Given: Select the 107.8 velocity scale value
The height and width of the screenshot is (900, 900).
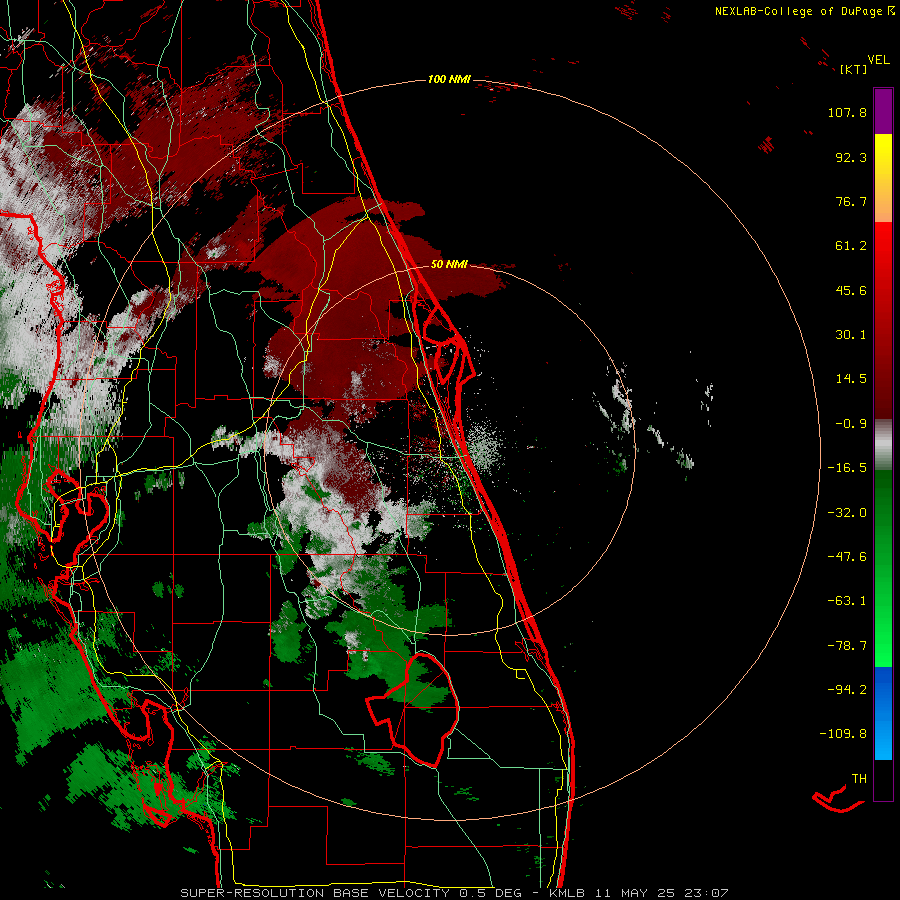Looking at the screenshot, I should click(847, 112).
